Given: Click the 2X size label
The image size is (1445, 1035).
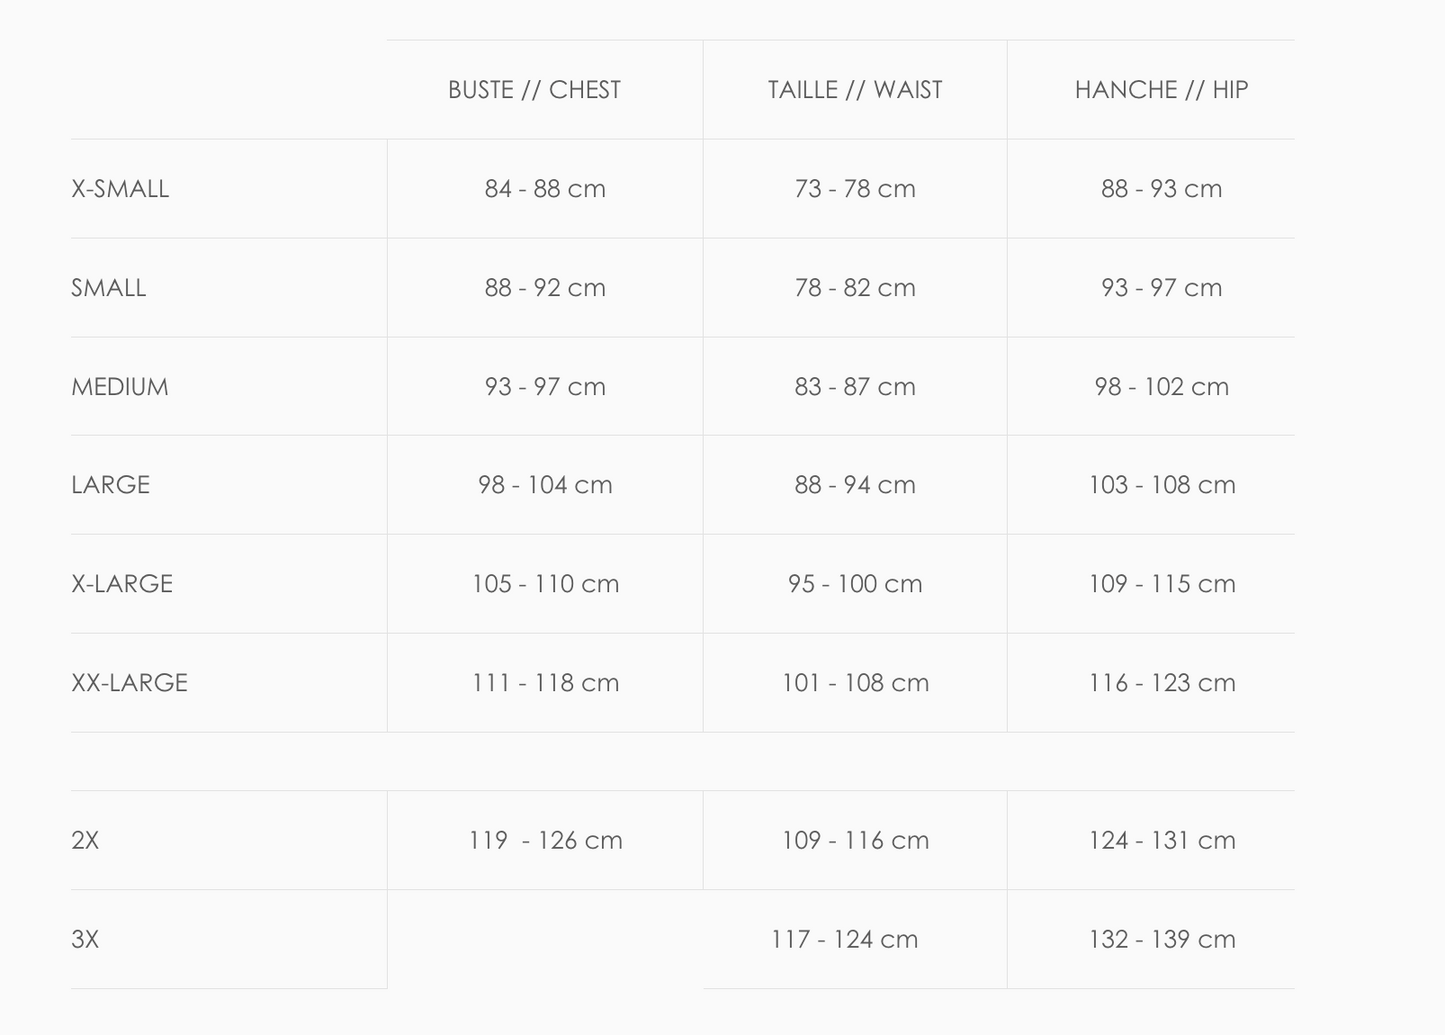Looking at the screenshot, I should (85, 841).
